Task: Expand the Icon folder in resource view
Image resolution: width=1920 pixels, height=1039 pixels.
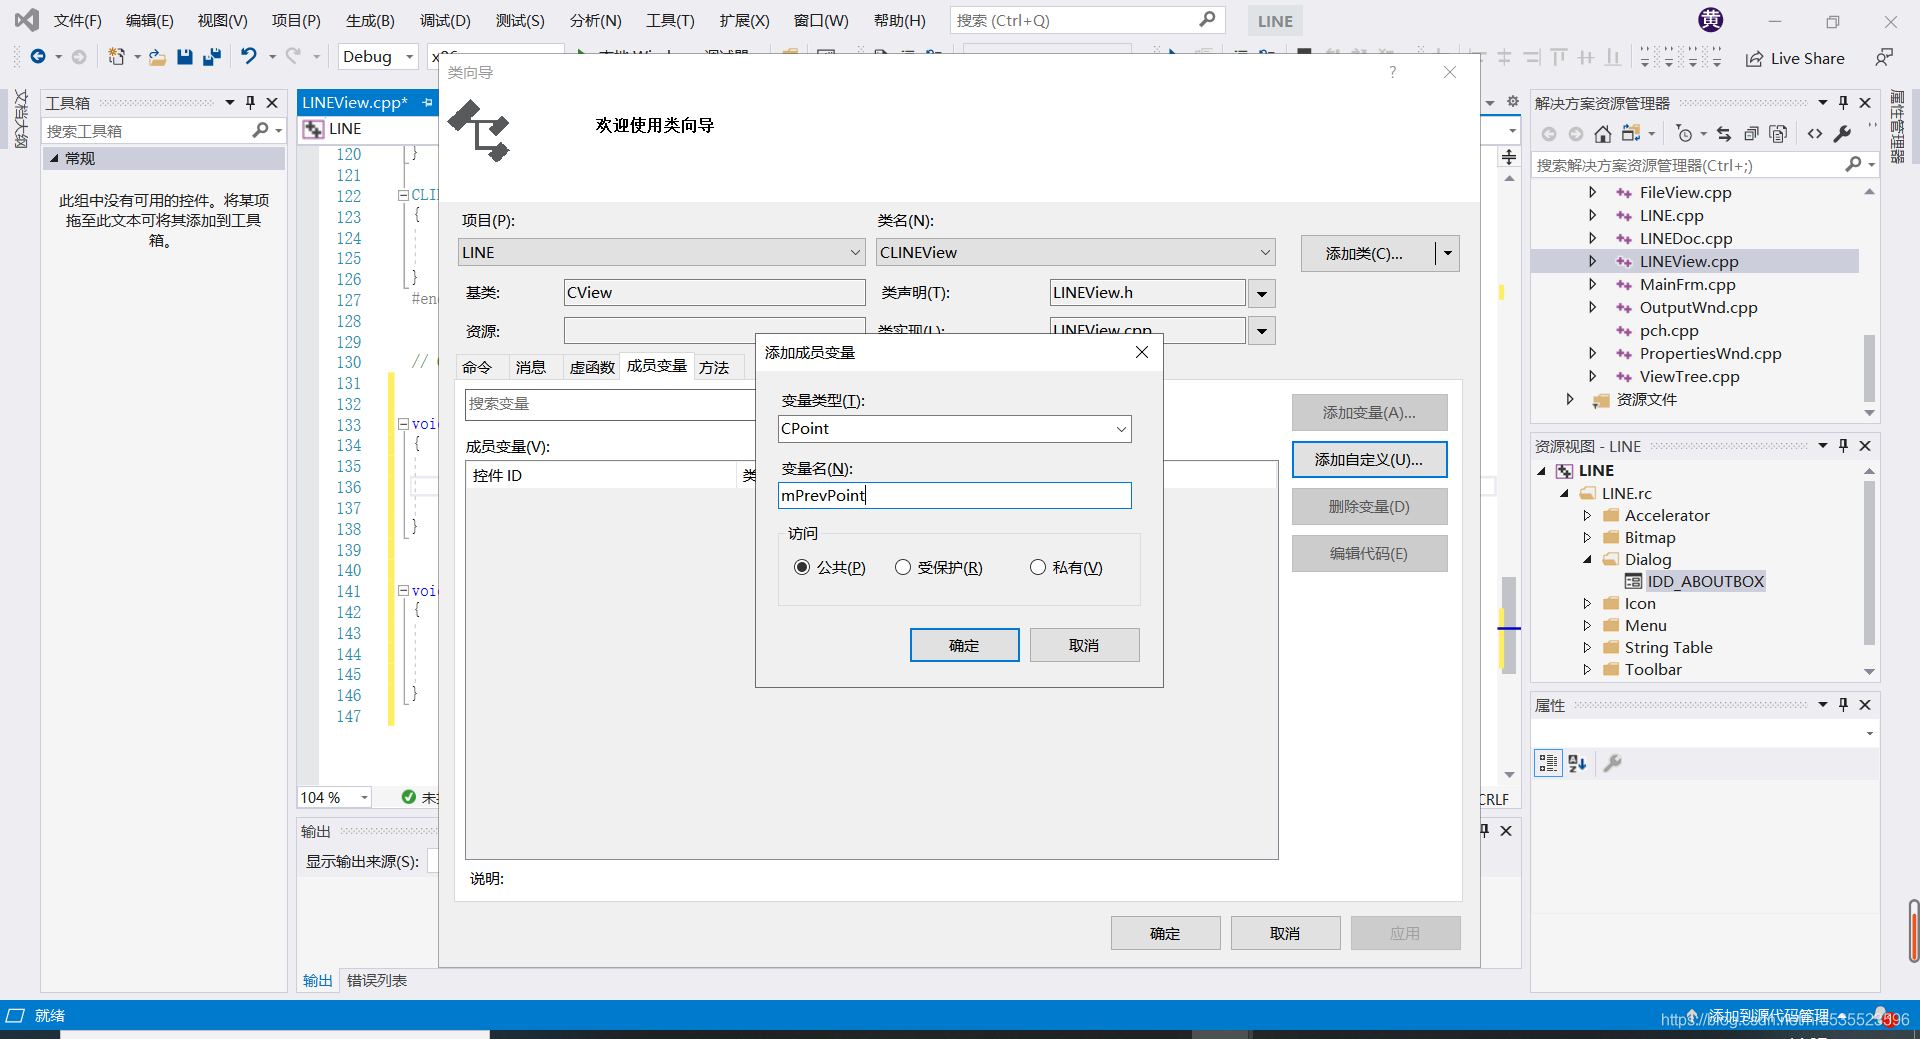Action: tap(1588, 603)
